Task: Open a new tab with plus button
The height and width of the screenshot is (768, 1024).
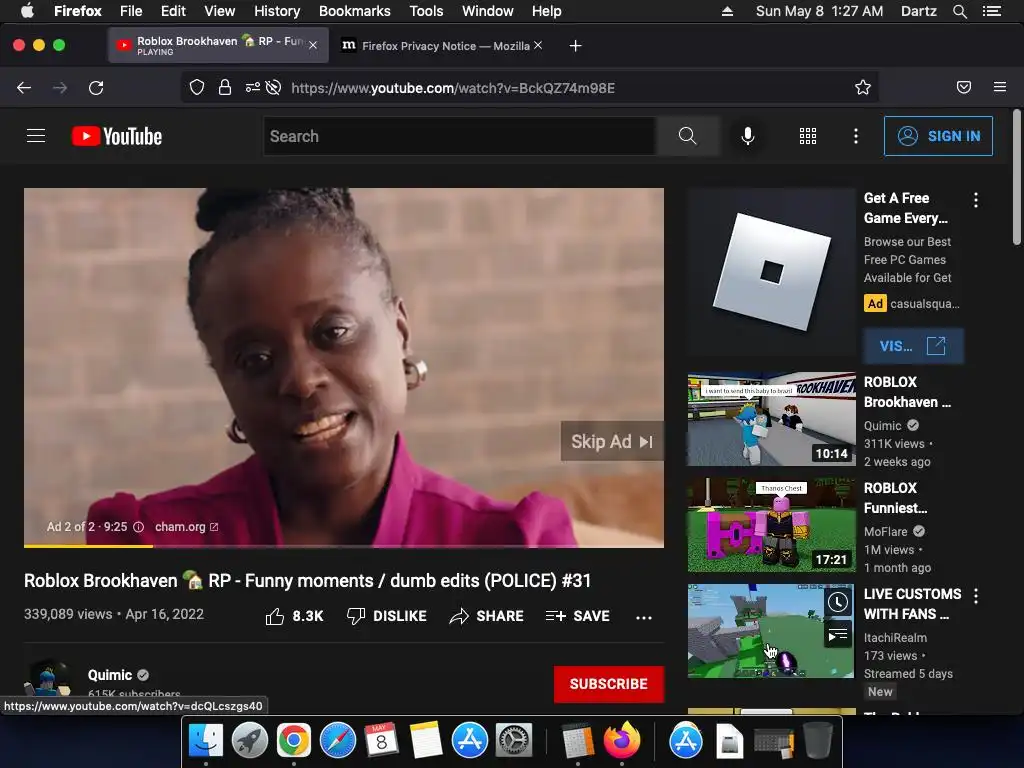Action: (x=575, y=46)
